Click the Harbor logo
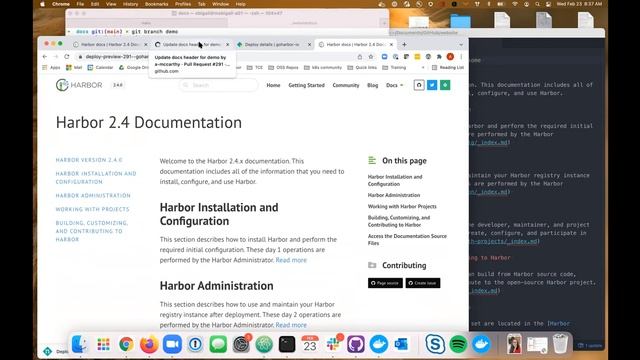The image size is (640, 360). pyautogui.click(x=79, y=85)
